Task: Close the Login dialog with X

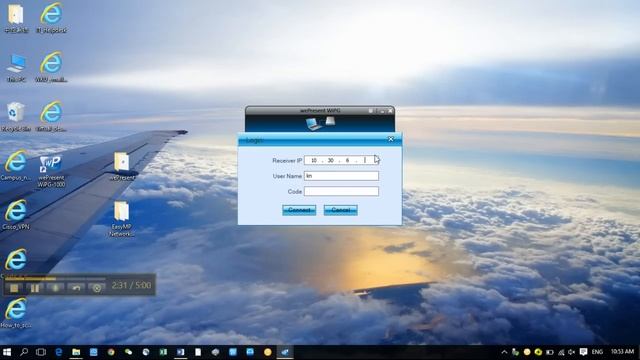Action: pos(391,139)
